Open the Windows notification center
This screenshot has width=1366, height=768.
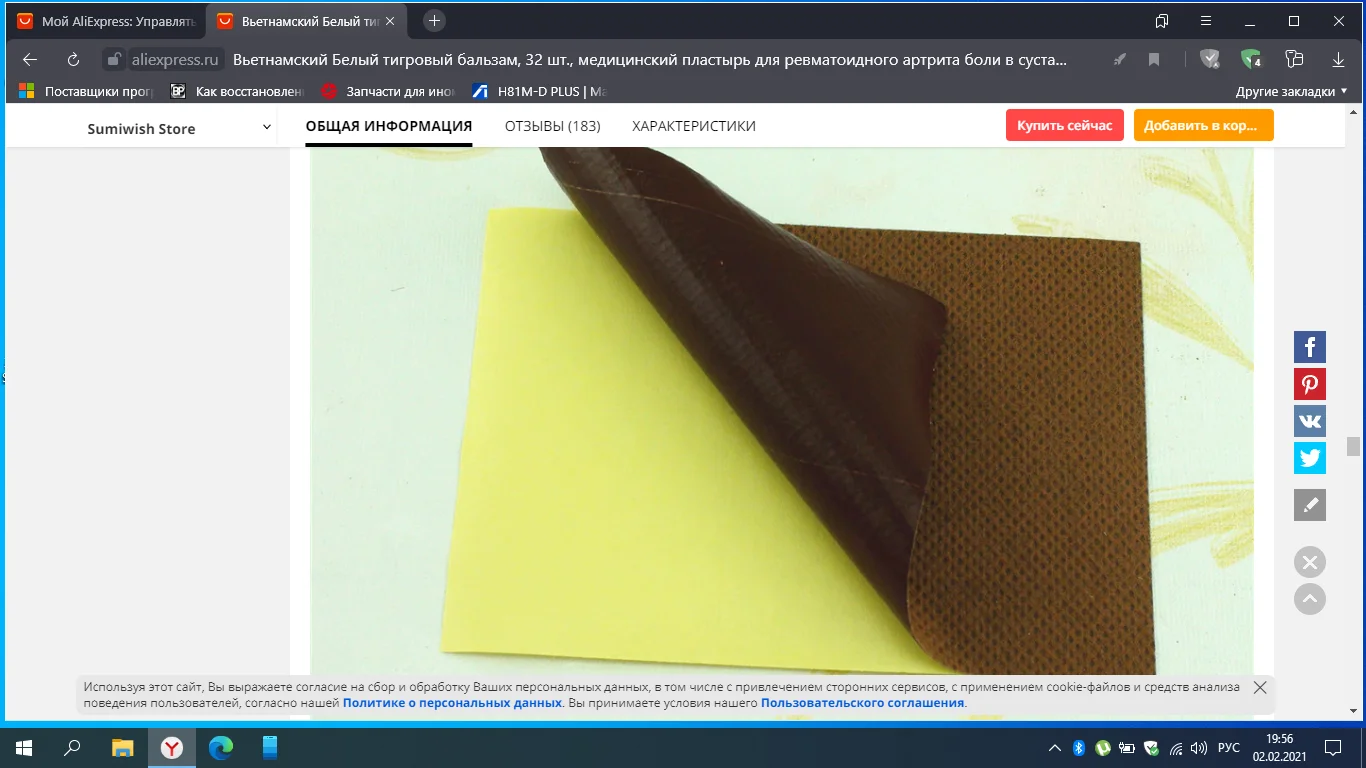1333,747
